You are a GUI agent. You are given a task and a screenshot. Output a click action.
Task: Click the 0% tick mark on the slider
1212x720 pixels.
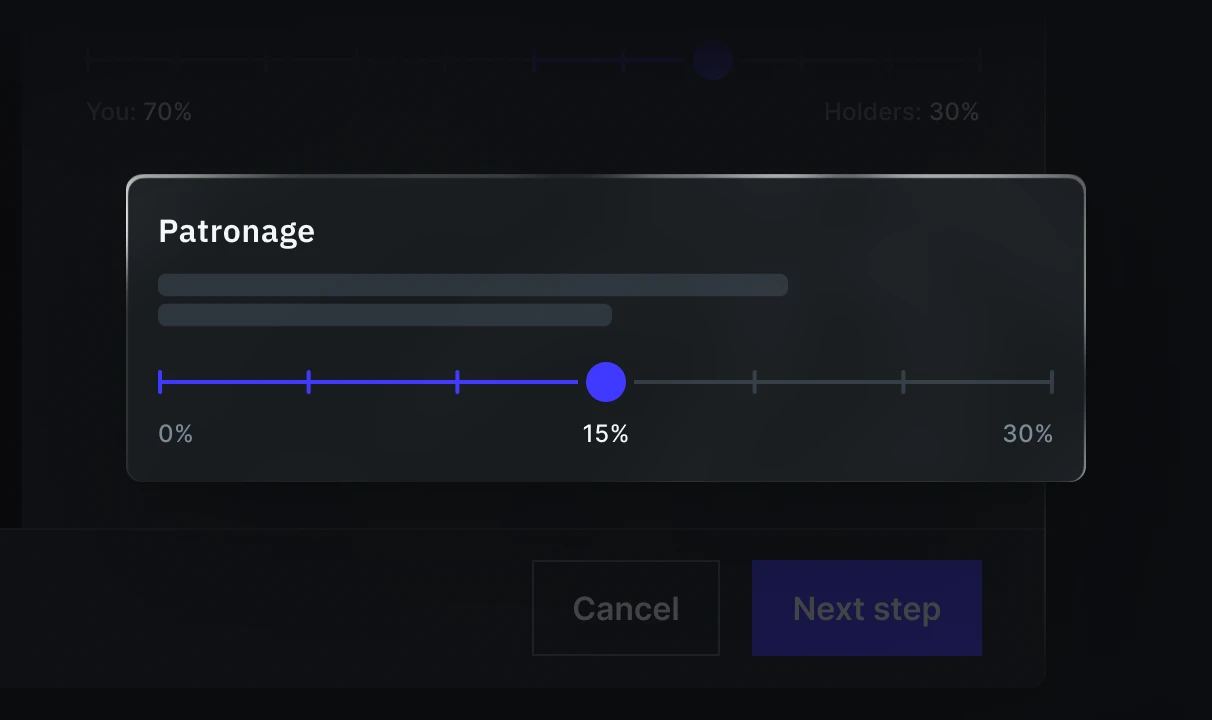[159, 382]
